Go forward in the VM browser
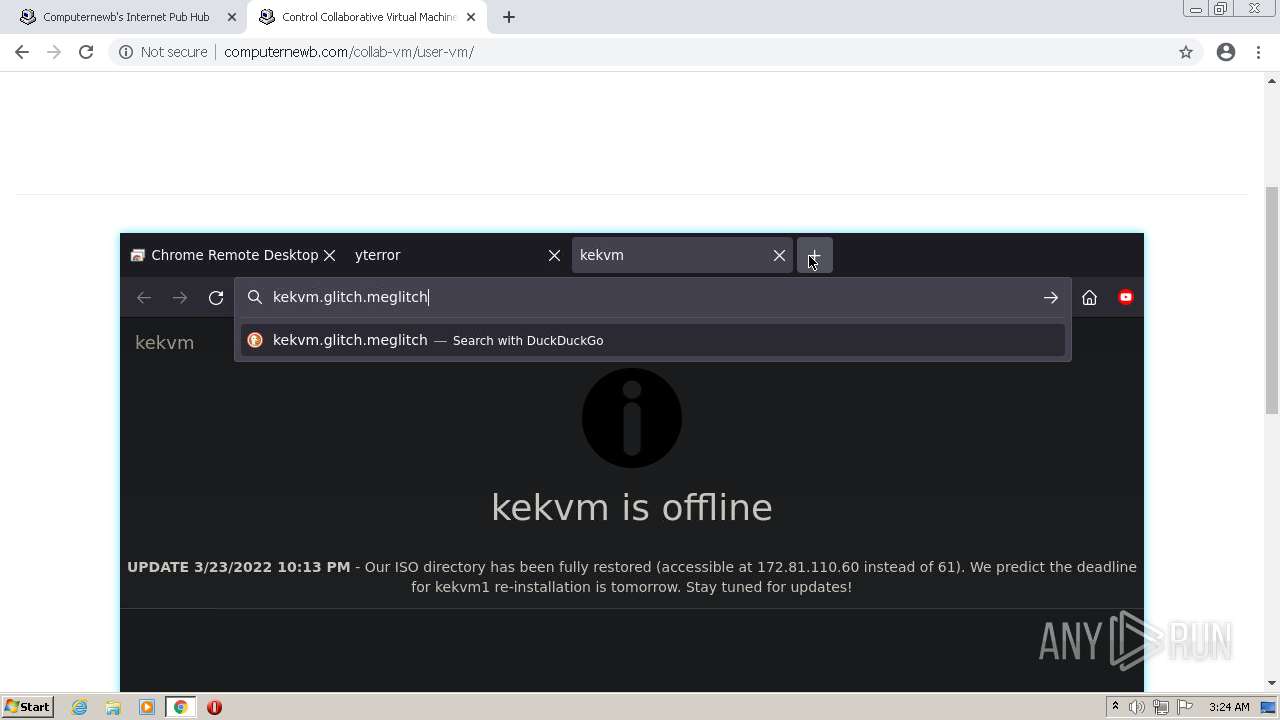Viewport: 1280px width, 720px height. 180,297
